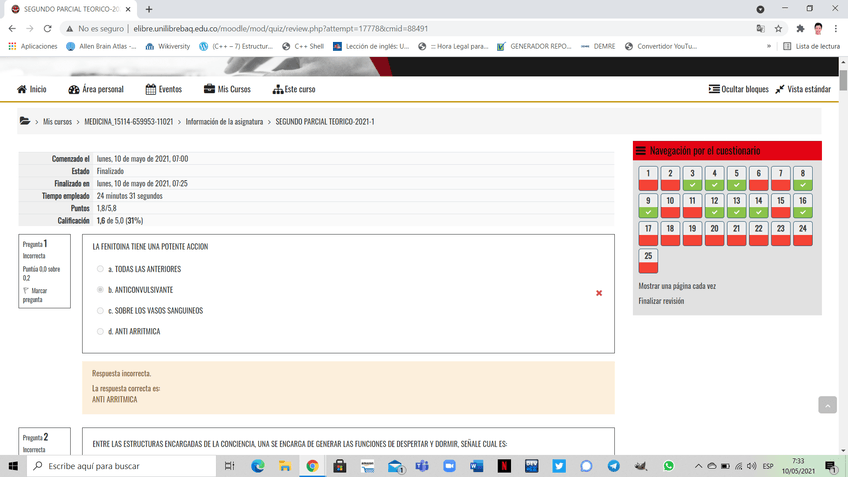This screenshot has height=477, width=848.
Task: Select option a. TODAS LAS ANTERIORES
Action: point(100,269)
